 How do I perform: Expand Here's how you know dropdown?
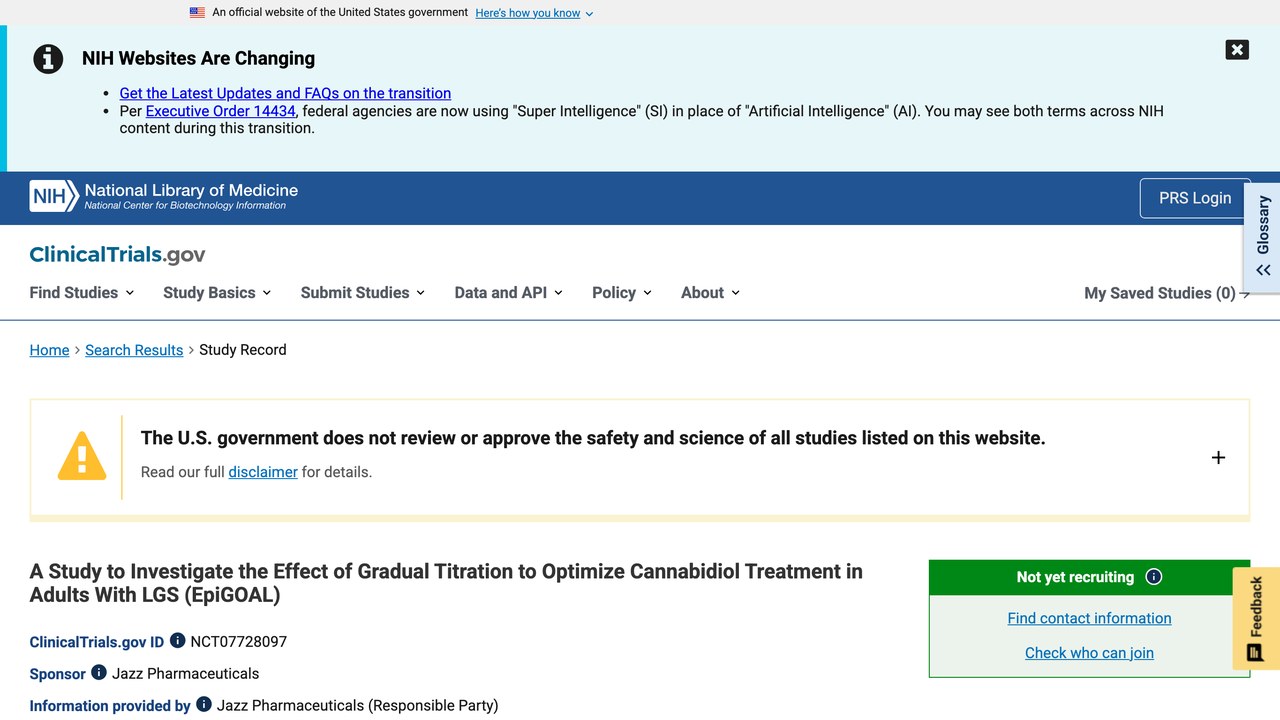click(x=534, y=13)
